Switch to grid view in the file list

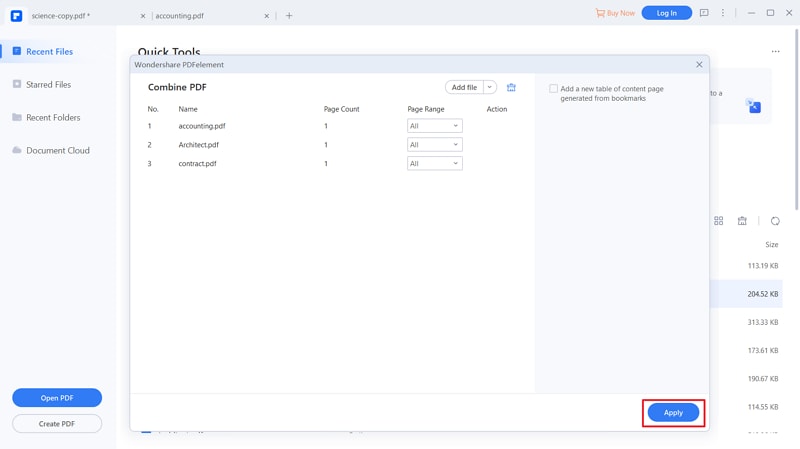point(718,221)
